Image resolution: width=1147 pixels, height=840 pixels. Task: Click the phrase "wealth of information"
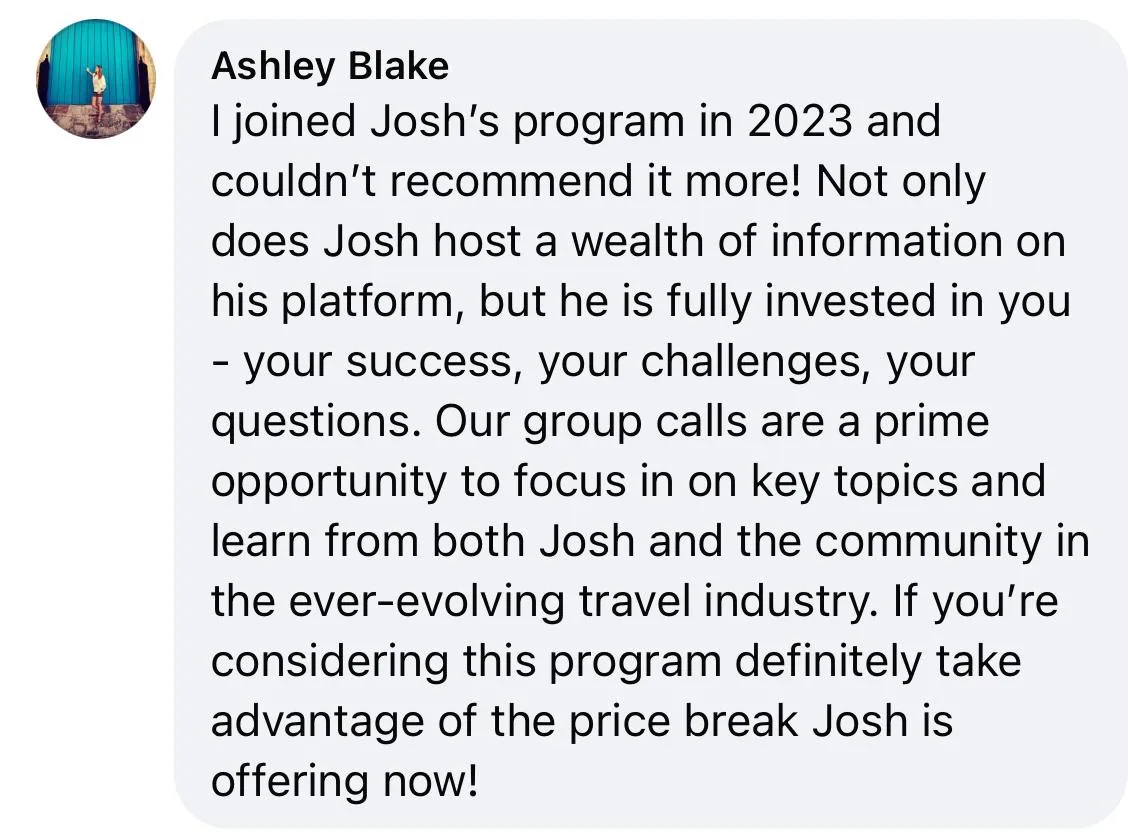pos(786,241)
